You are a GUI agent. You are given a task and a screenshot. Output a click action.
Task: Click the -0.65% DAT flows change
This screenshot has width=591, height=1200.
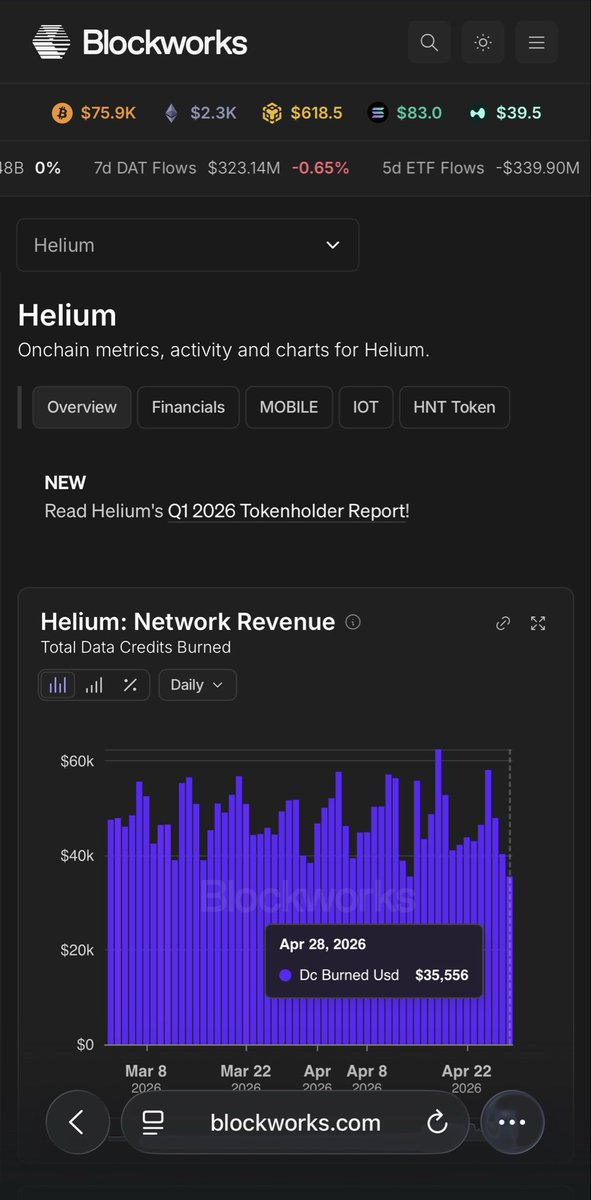coord(321,168)
